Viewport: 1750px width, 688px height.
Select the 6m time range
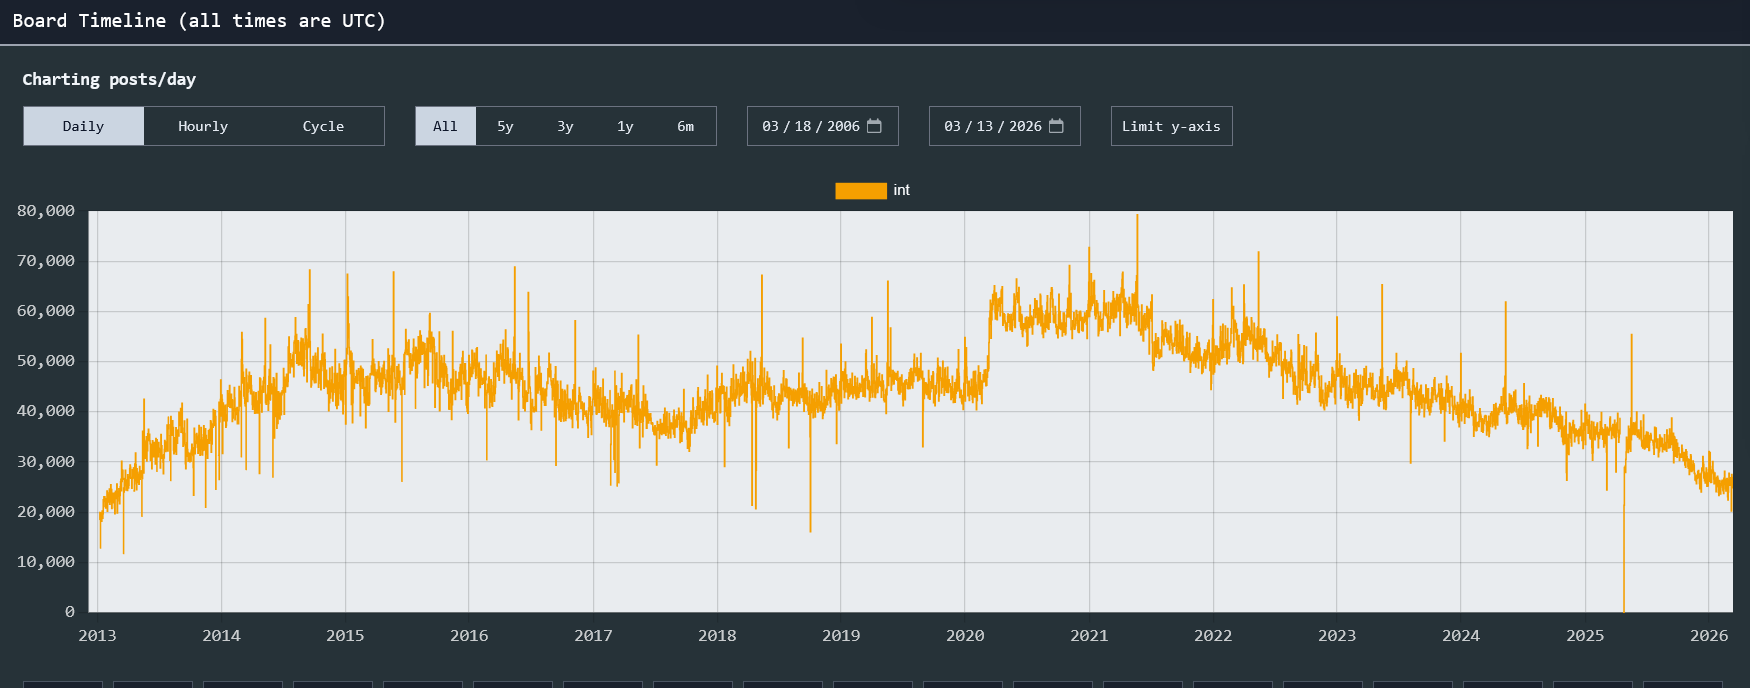click(x=685, y=126)
